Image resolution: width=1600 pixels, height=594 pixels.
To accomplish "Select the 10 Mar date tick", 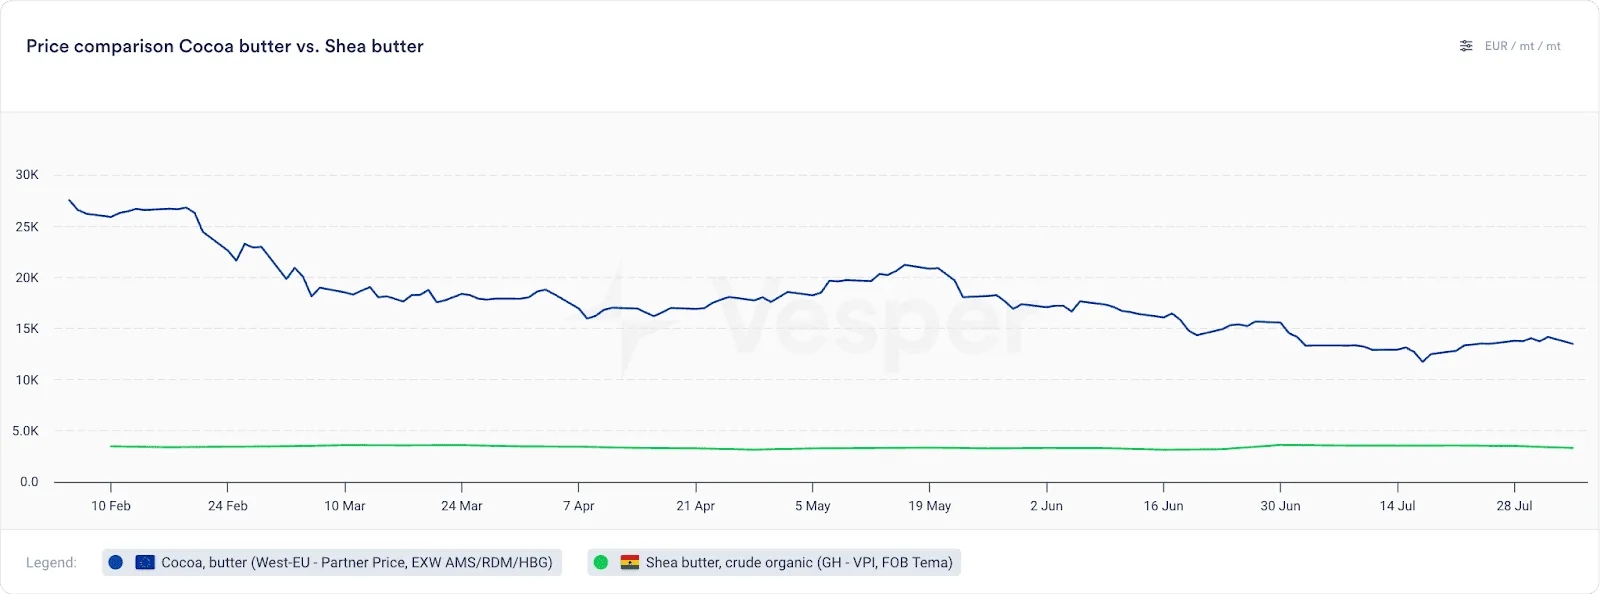I will [x=345, y=506].
